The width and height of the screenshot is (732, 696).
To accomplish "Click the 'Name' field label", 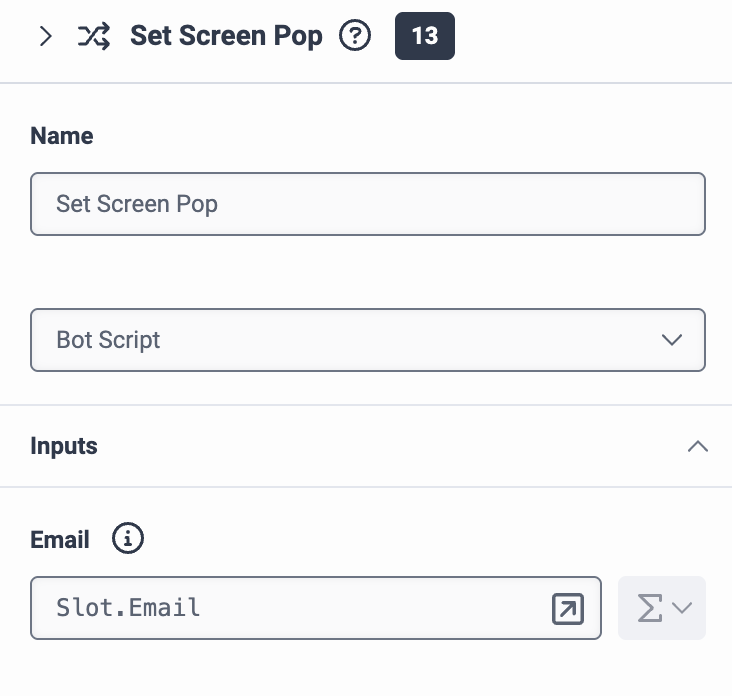I will pyautogui.click(x=62, y=136).
